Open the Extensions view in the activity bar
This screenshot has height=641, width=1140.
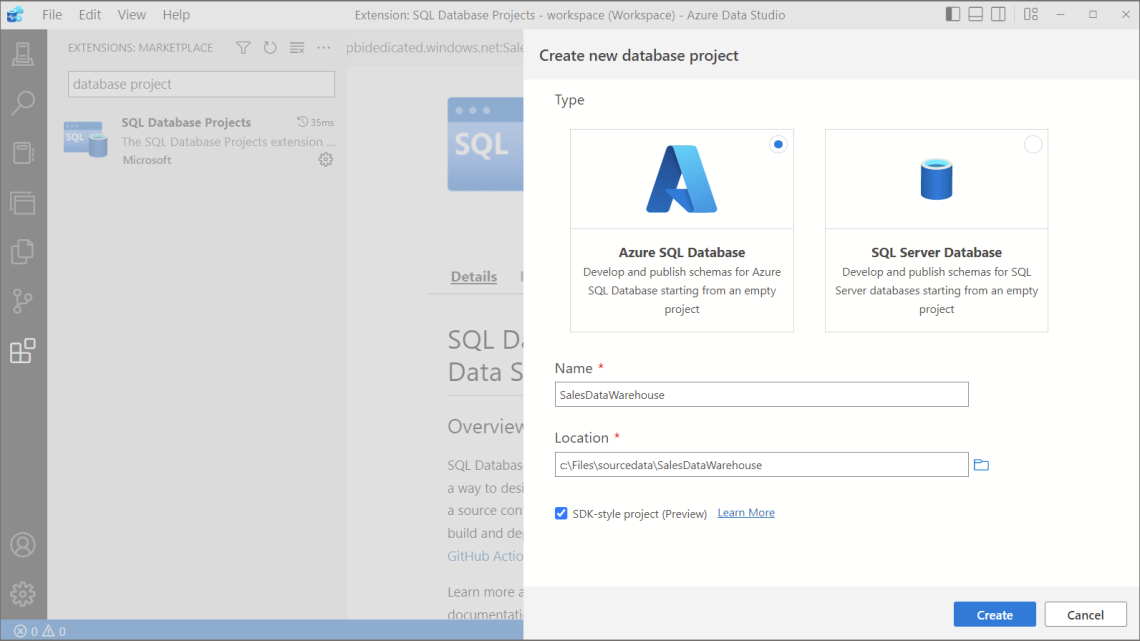coord(23,350)
